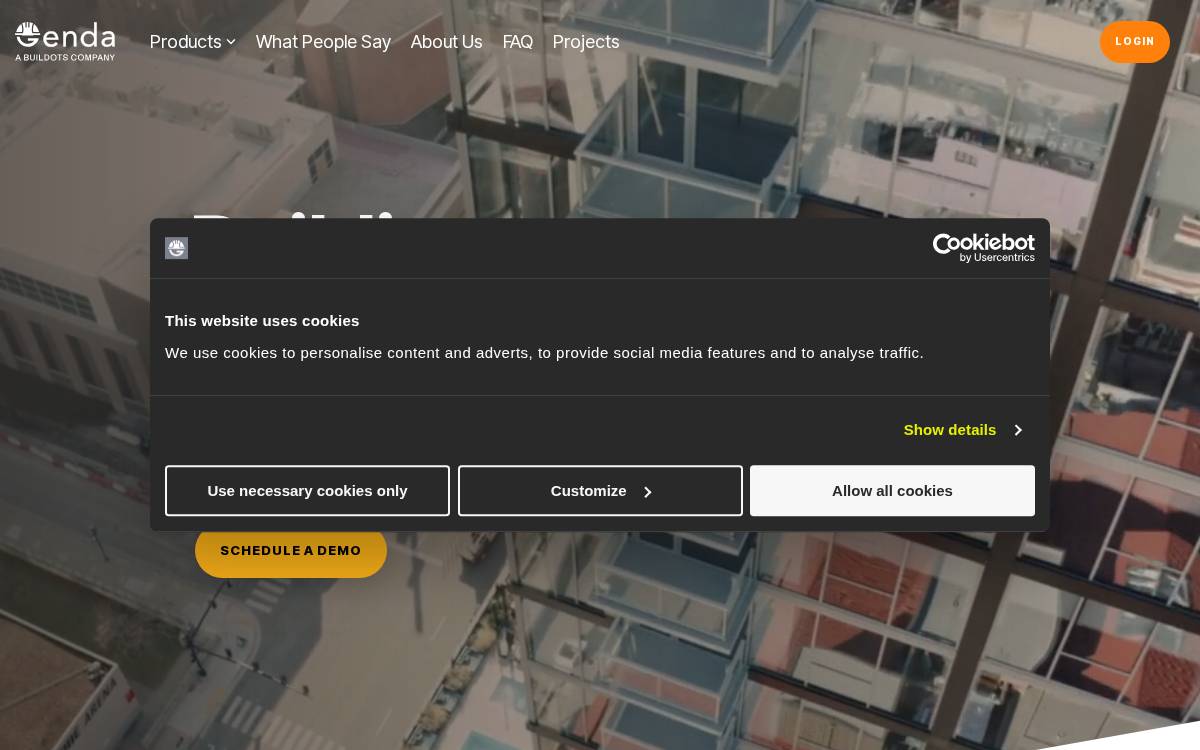Click the "This website uses cookies" heading
Image resolution: width=1200 pixels, height=750 pixels.
(262, 321)
